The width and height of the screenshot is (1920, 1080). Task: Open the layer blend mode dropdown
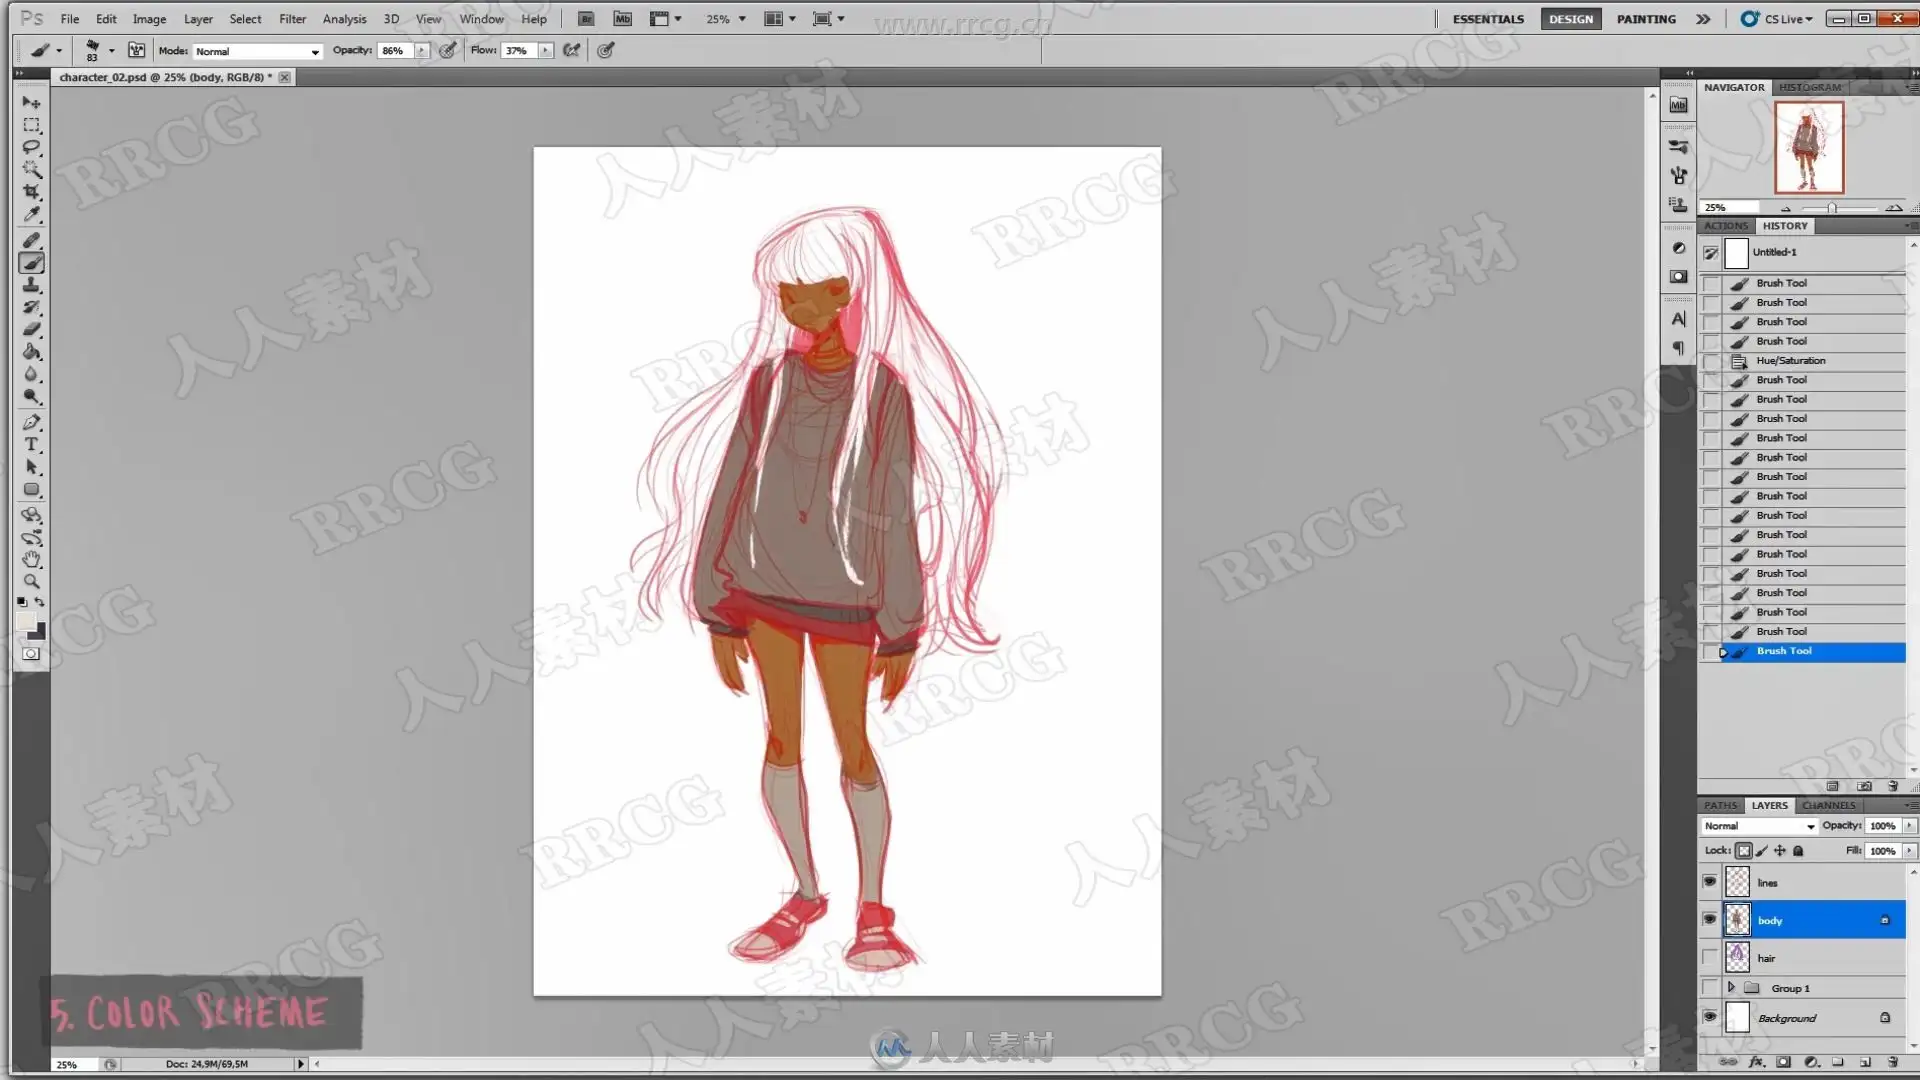[1759, 826]
